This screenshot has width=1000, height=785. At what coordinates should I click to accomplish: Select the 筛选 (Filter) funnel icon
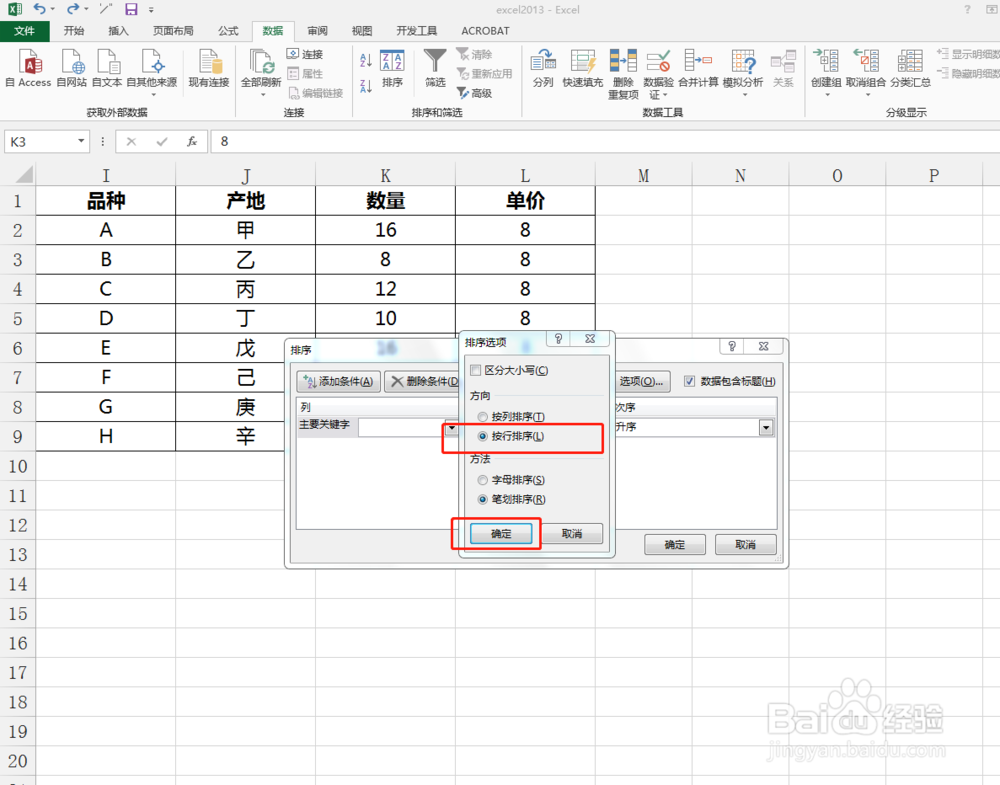(x=435, y=70)
